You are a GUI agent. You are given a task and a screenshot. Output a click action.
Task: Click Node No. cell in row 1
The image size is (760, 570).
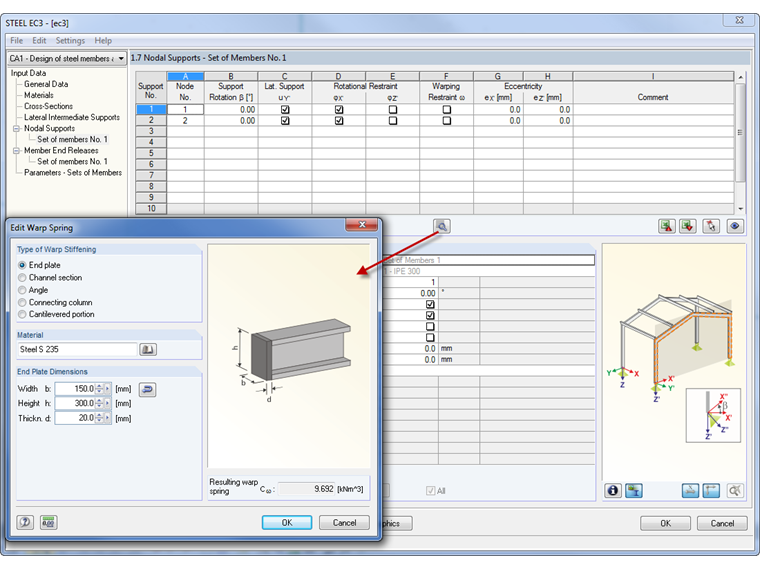click(x=185, y=110)
